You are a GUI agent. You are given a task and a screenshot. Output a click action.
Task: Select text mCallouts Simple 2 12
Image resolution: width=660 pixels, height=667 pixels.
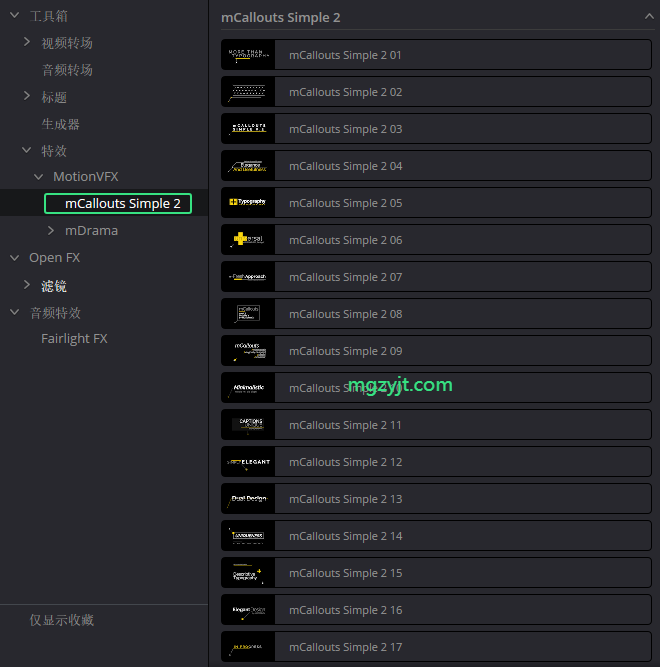point(345,462)
